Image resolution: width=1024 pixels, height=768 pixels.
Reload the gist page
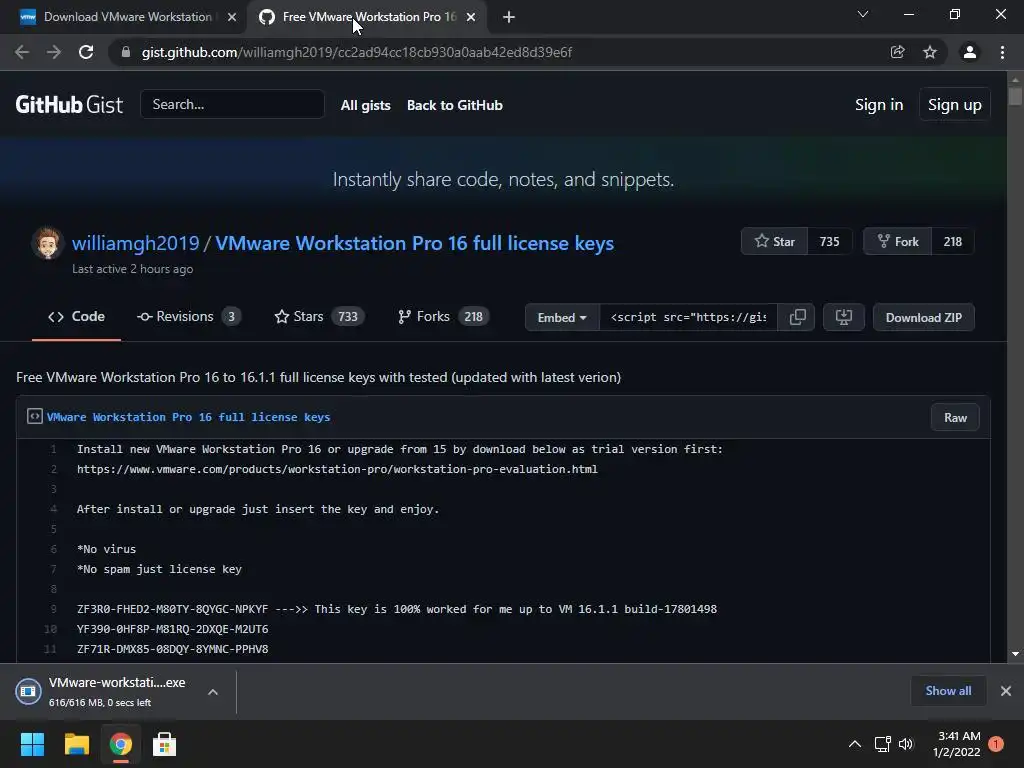pos(86,52)
